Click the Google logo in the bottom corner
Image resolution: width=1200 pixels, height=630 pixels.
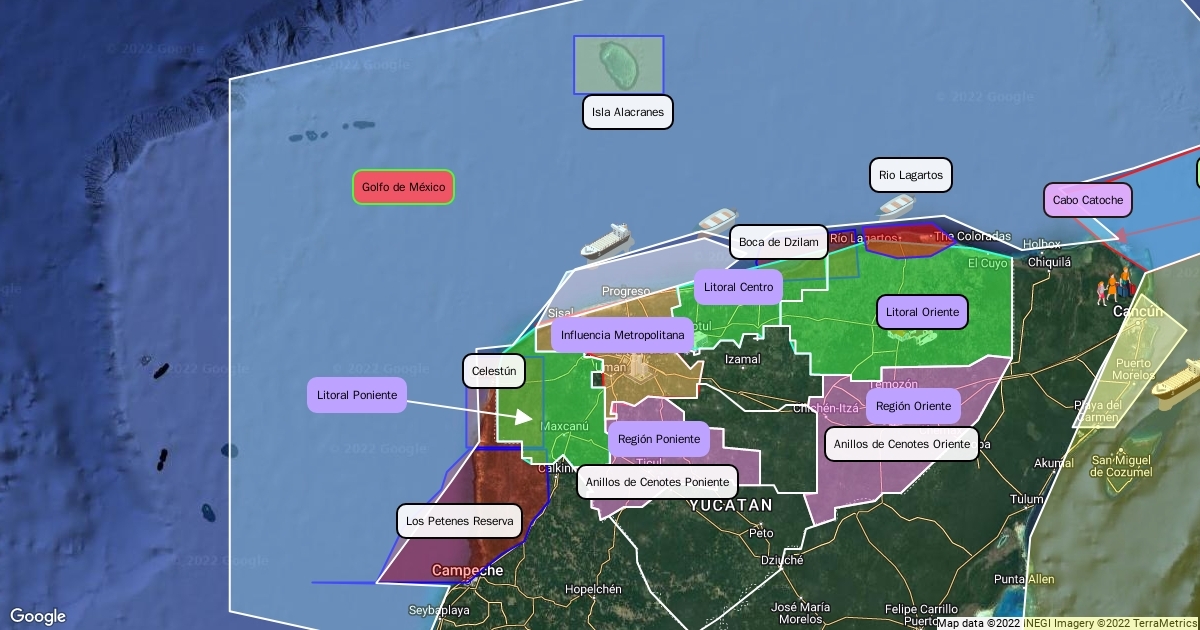[x=38, y=616]
